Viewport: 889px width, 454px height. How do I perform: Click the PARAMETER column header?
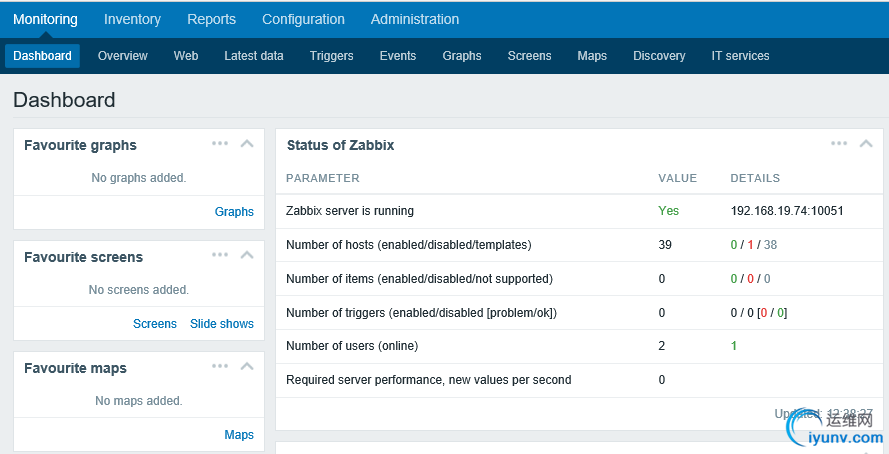point(323,178)
